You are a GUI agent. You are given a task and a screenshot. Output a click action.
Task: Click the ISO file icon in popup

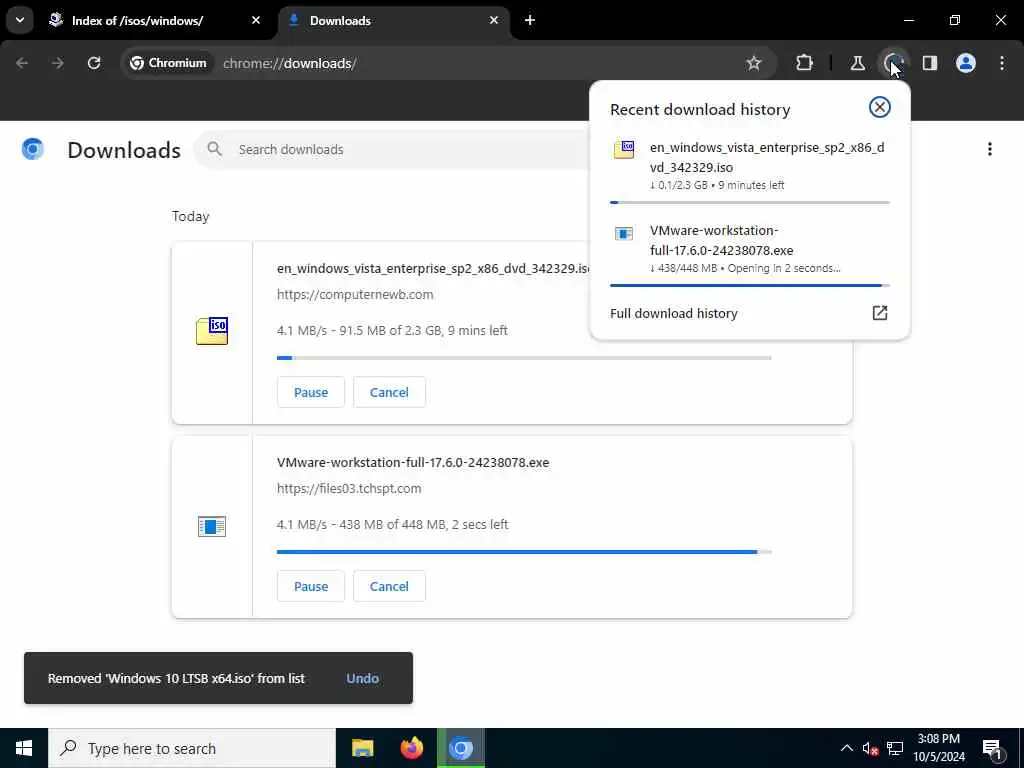[624, 149]
